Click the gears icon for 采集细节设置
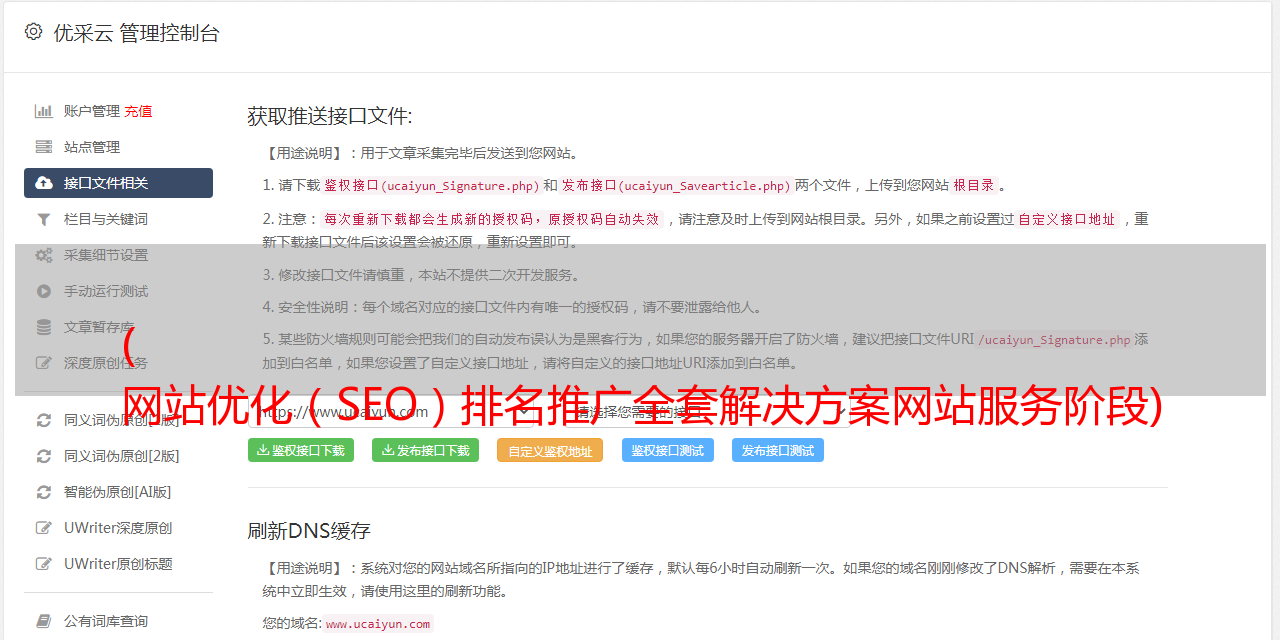Viewport: 1280px width, 640px height. 44,255
